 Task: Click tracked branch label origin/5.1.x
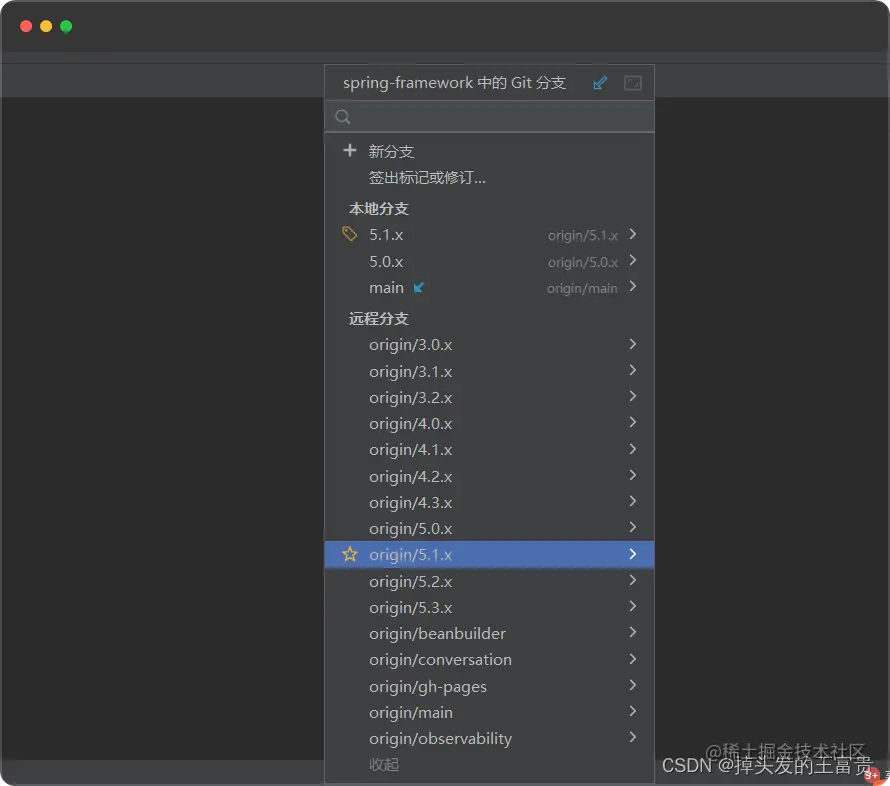click(x=582, y=236)
